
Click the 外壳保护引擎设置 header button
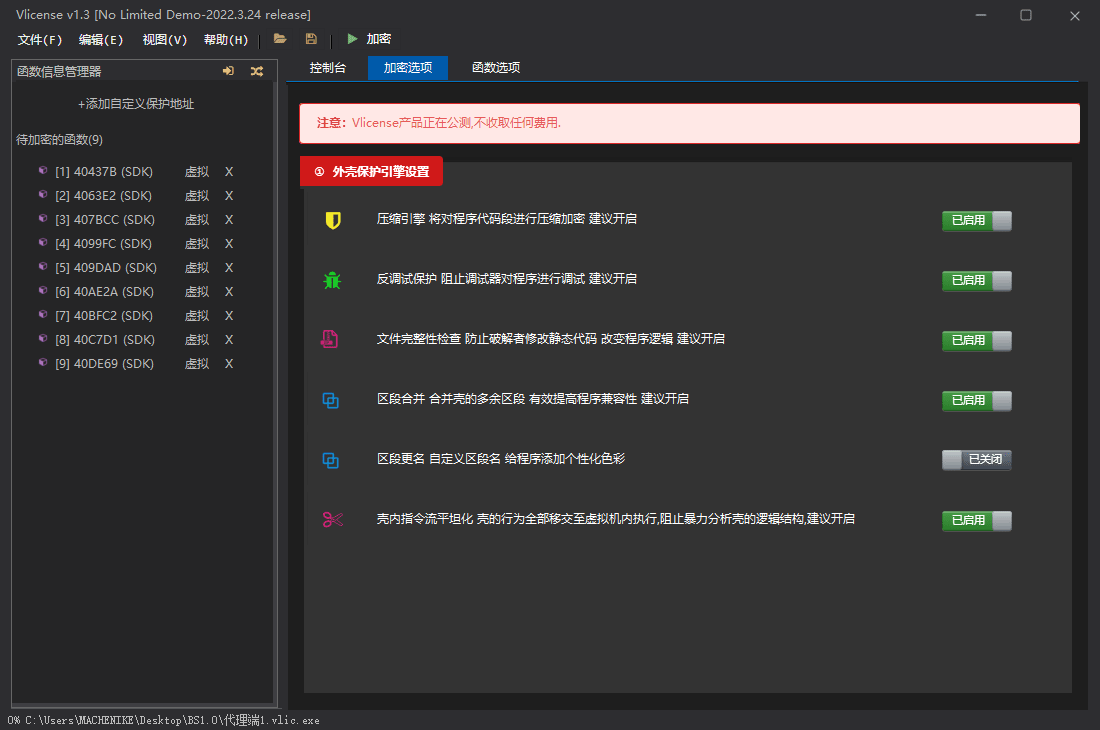pyautogui.click(x=371, y=172)
